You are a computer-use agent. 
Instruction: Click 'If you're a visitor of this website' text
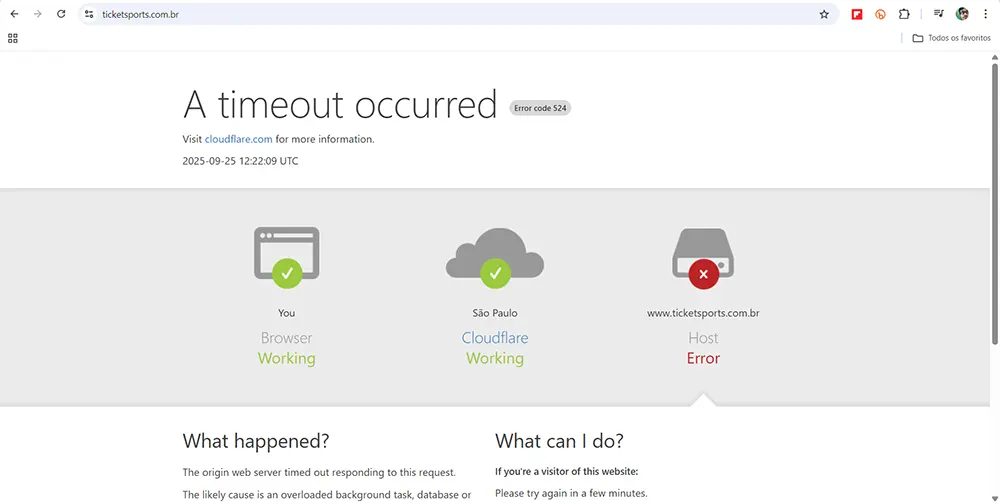[x=566, y=472]
